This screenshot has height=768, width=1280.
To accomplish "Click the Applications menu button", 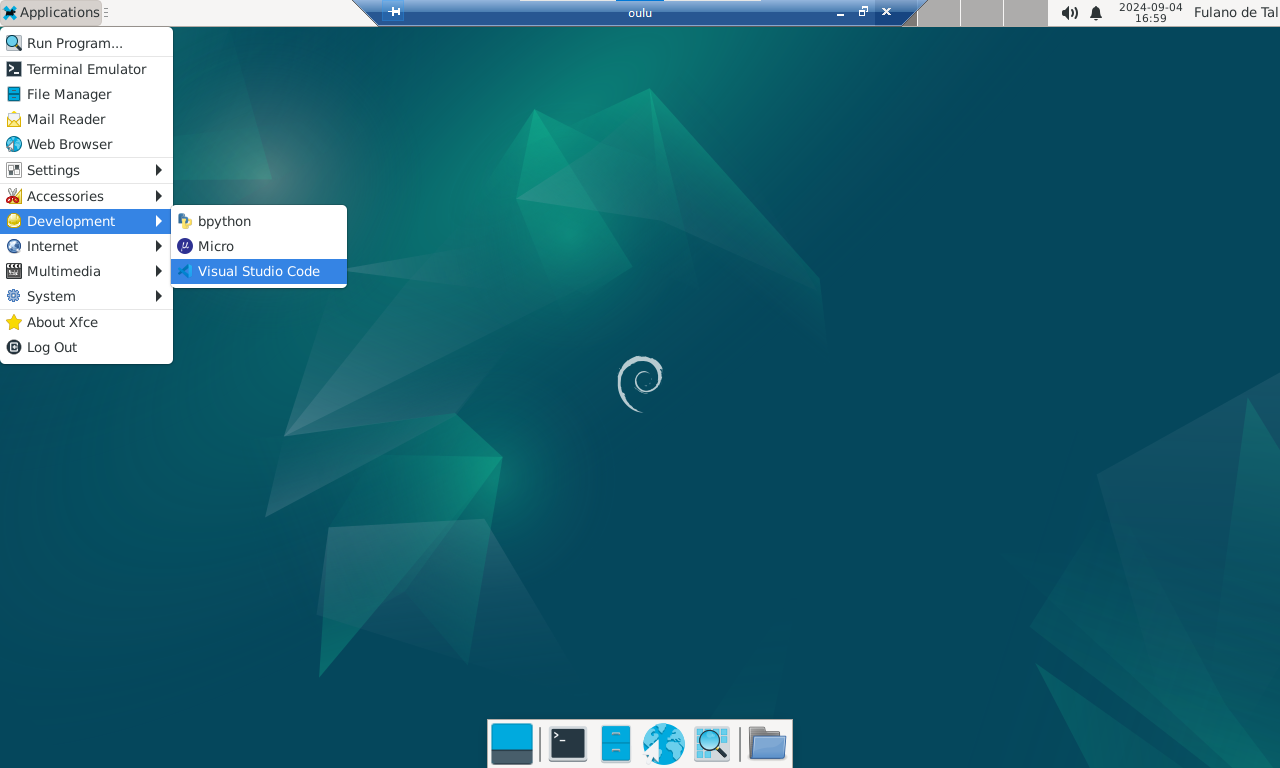I will point(51,13).
